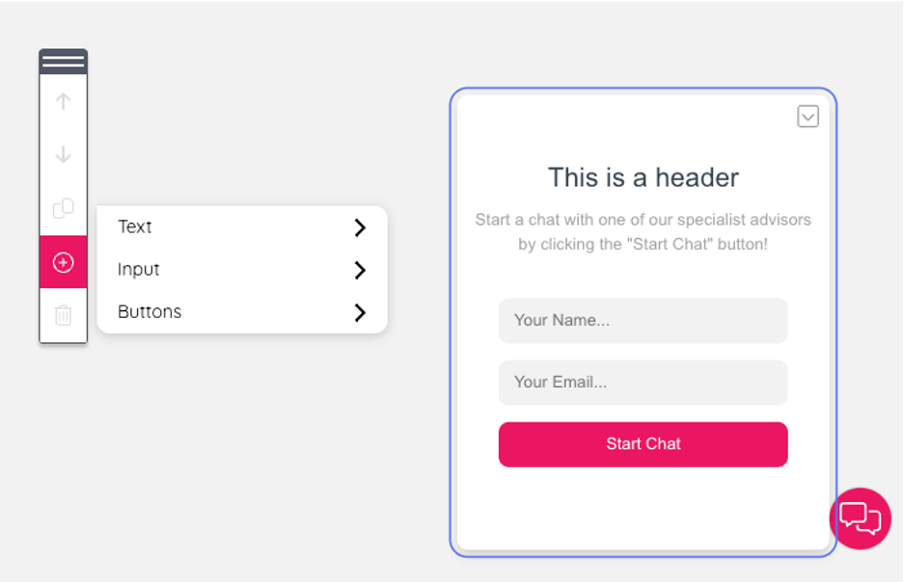Select the Buttons menu entry

tap(149, 311)
